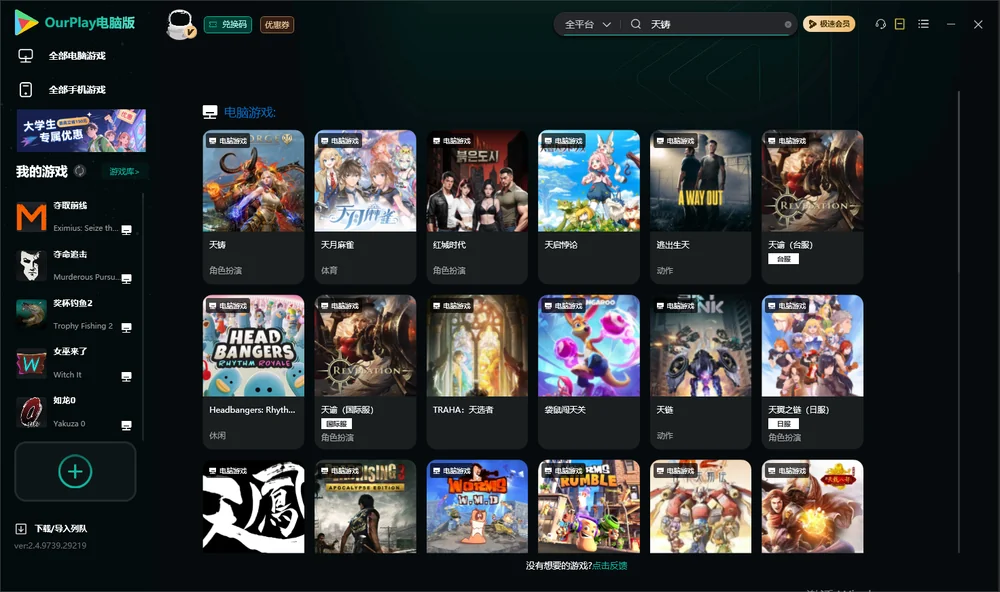Image resolution: width=1000 pixels, height=592 pixels.
Task: Click the 如龙0 game icon in sidebar
Action: coord(31,413)
